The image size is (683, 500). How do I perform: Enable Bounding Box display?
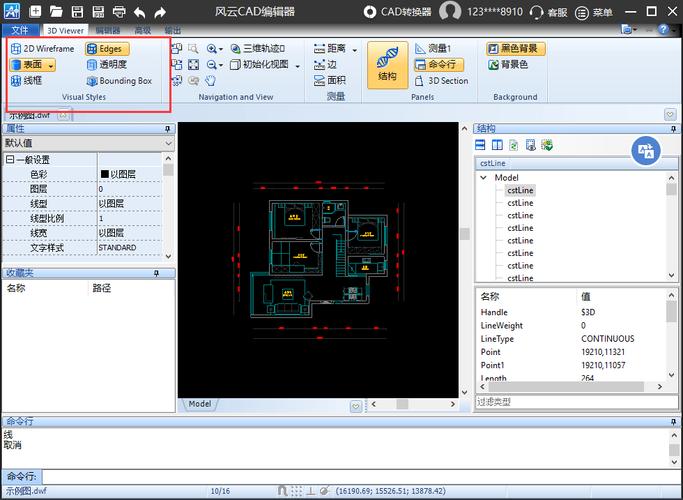119,81
